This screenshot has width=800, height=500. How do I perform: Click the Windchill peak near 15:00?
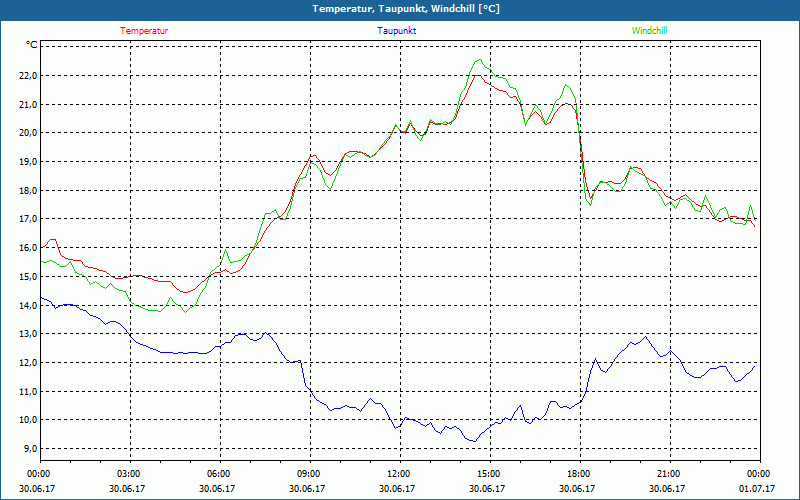coord(479,60)
